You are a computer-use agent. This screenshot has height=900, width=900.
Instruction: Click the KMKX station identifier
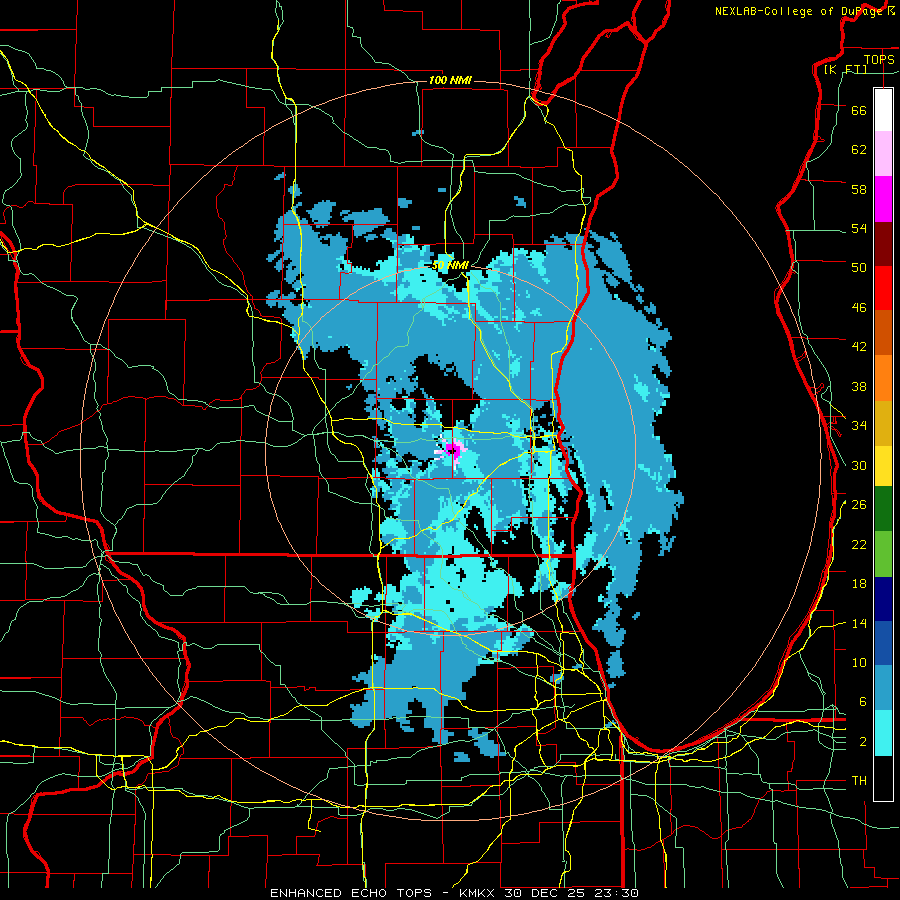coord(478,893)
